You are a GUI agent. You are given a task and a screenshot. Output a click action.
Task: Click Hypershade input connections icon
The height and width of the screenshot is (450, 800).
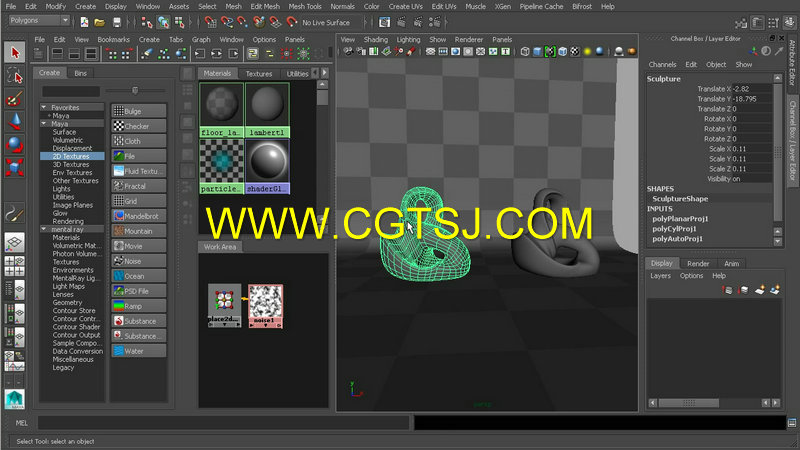[200, 54]
